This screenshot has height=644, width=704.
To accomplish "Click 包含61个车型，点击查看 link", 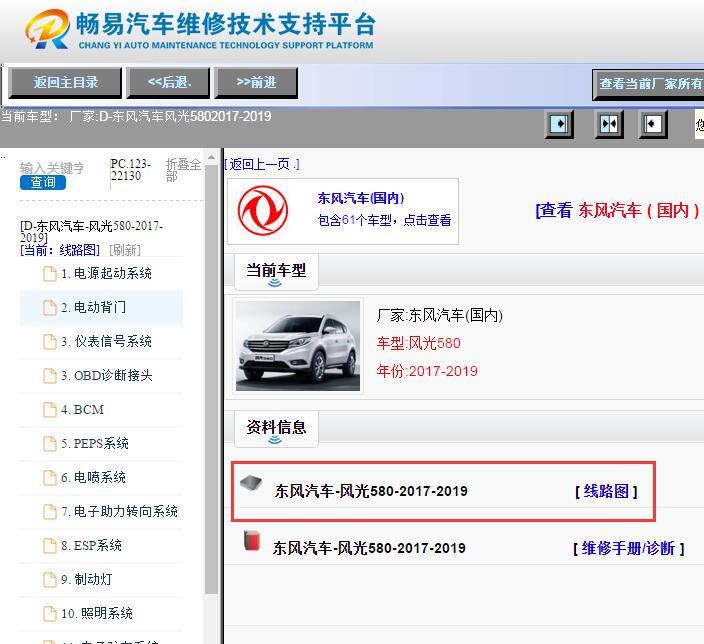I will click(384, 220).
